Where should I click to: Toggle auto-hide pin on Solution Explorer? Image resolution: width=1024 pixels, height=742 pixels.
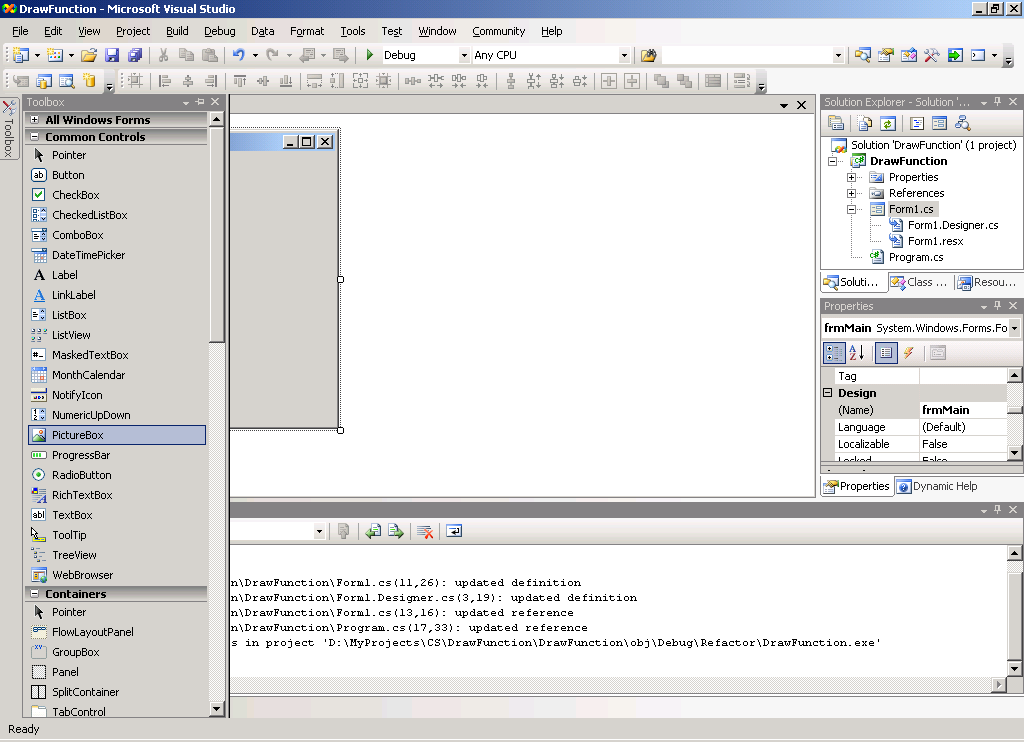pyautogui.click(x=997, y=102)
